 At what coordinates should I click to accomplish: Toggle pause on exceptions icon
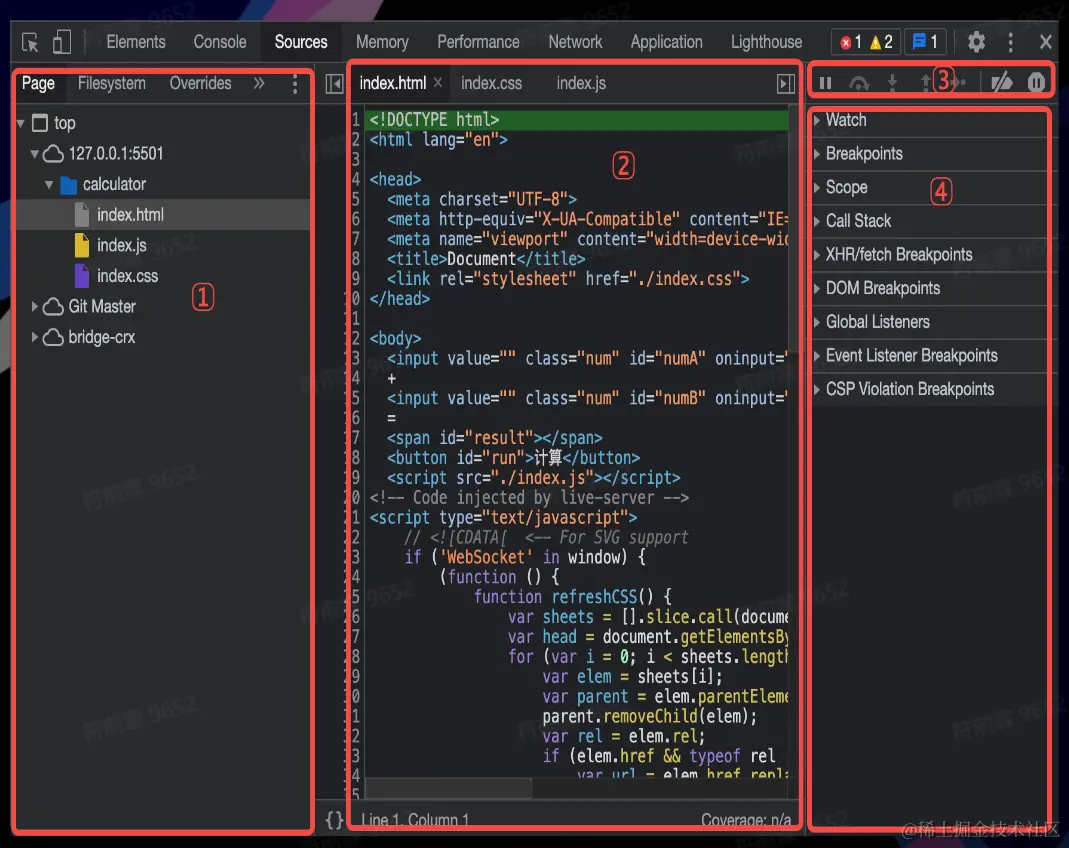(1036, 83)
